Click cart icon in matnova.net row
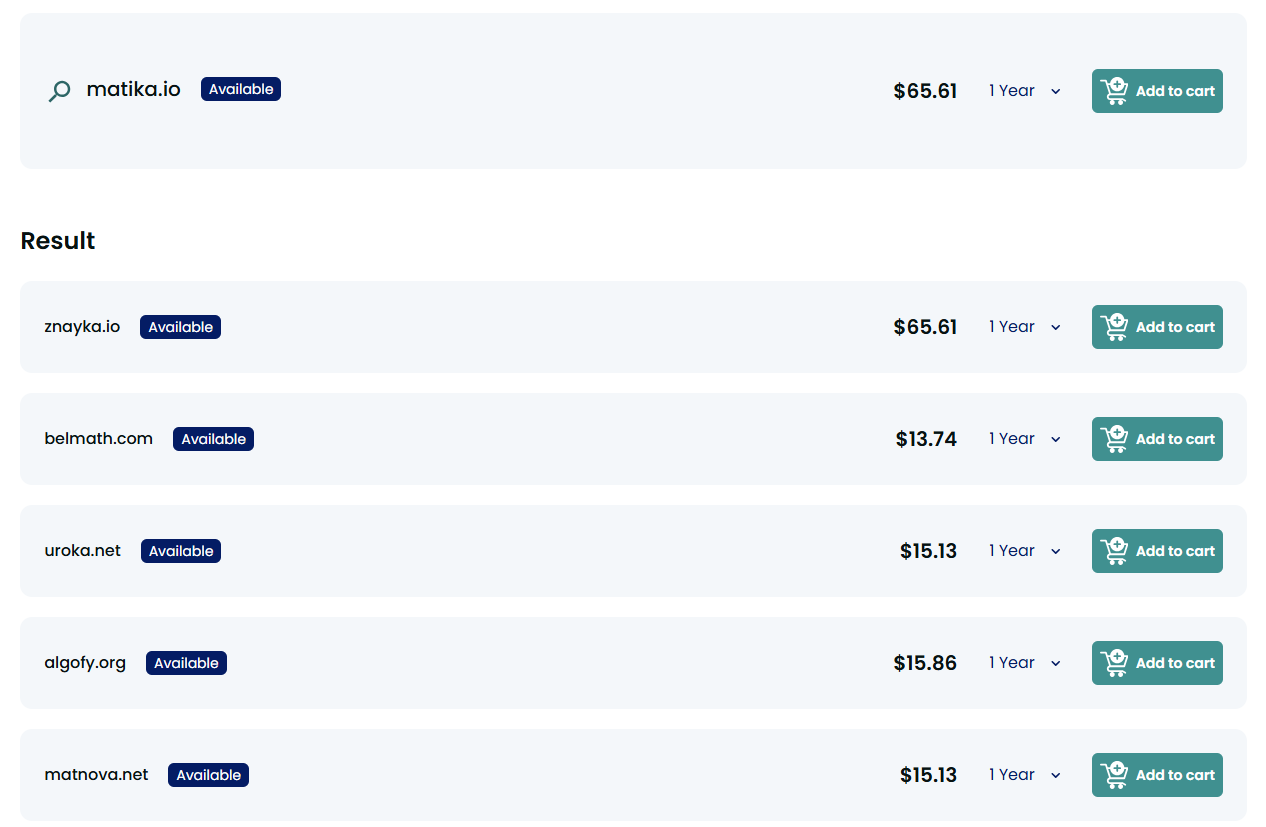This screenshot has height=827, width=1266. click(1114, 775)
